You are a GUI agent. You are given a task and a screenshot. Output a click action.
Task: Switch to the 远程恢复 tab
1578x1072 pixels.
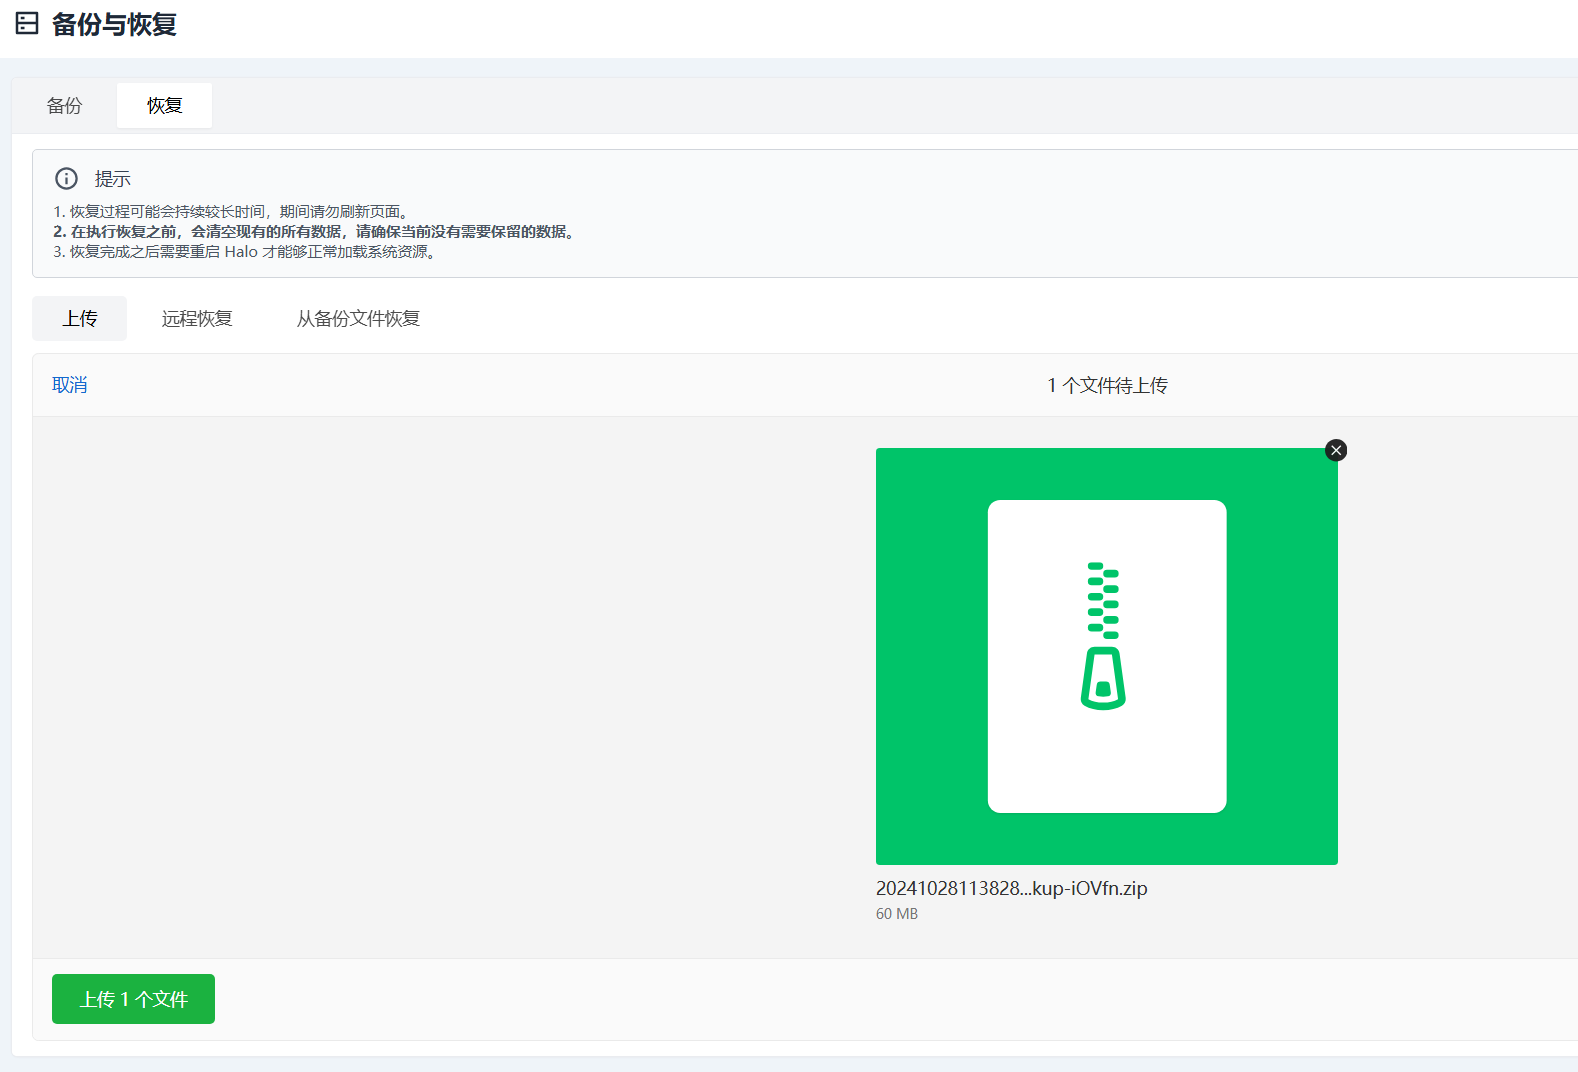(x=197, y=318)
